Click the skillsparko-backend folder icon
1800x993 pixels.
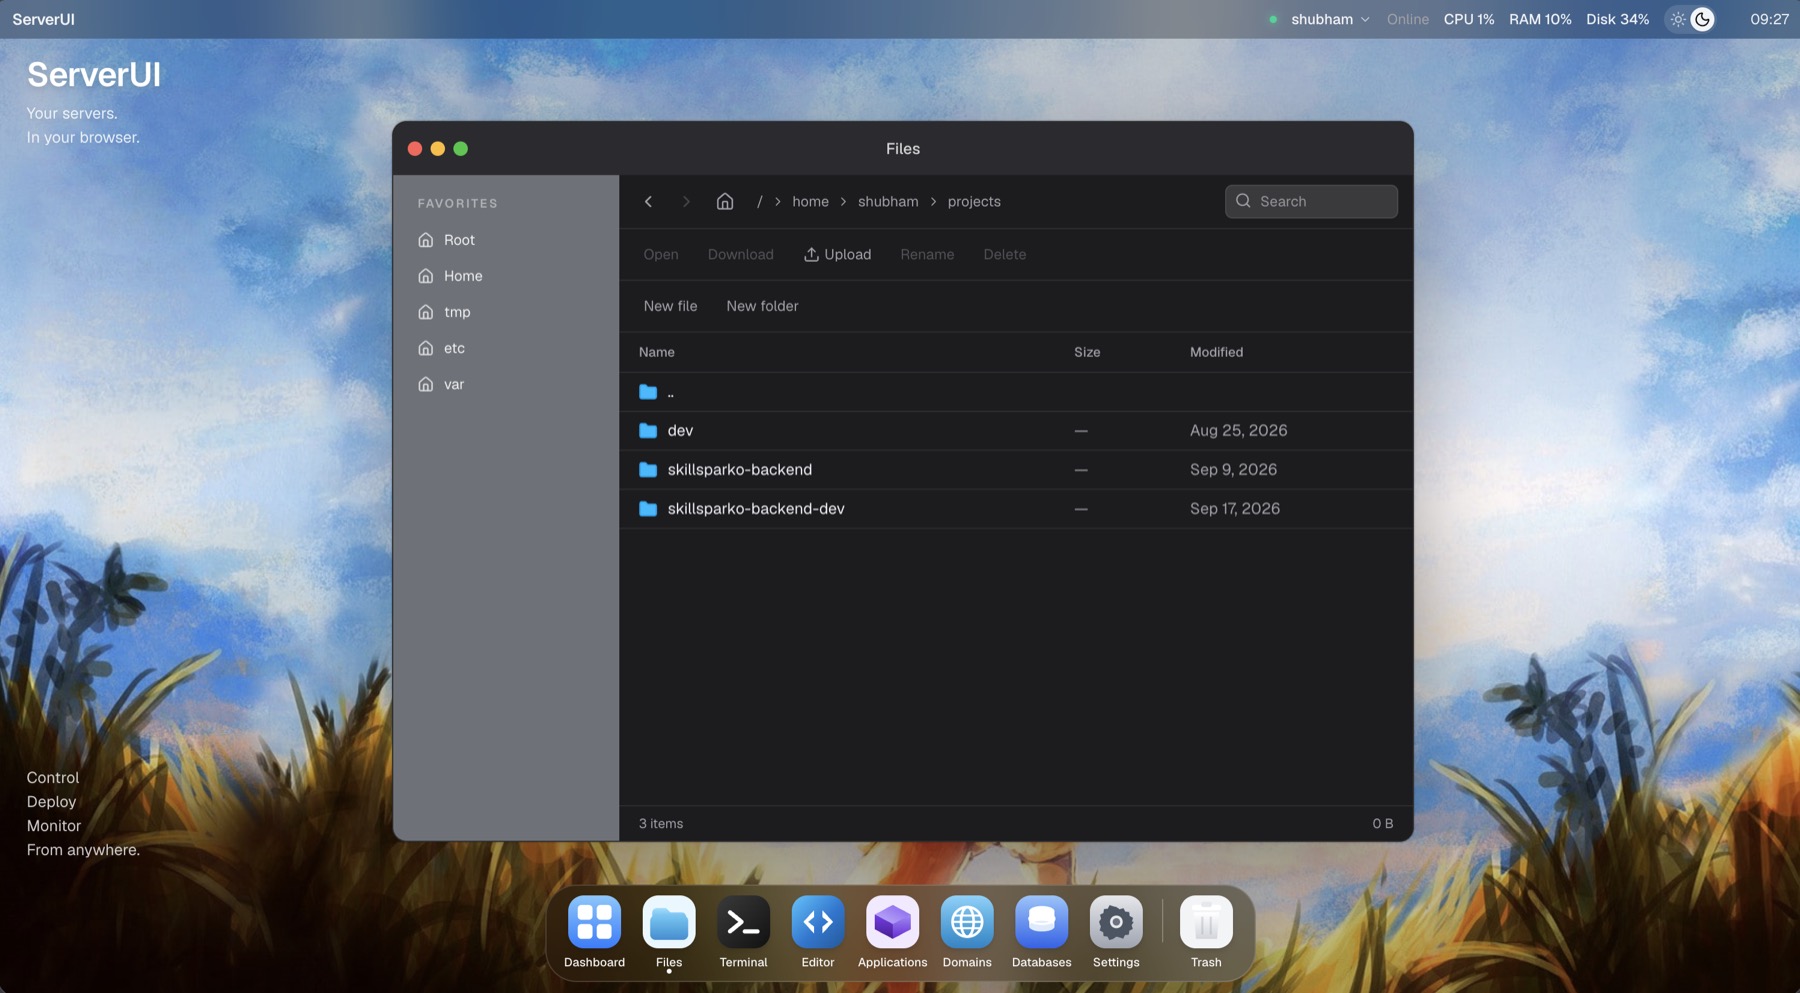tap(648, 470)
